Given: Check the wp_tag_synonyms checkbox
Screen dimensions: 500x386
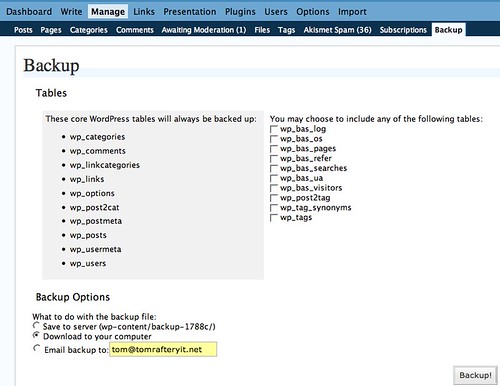Looking at the screenshot, I should pos(274,208).
